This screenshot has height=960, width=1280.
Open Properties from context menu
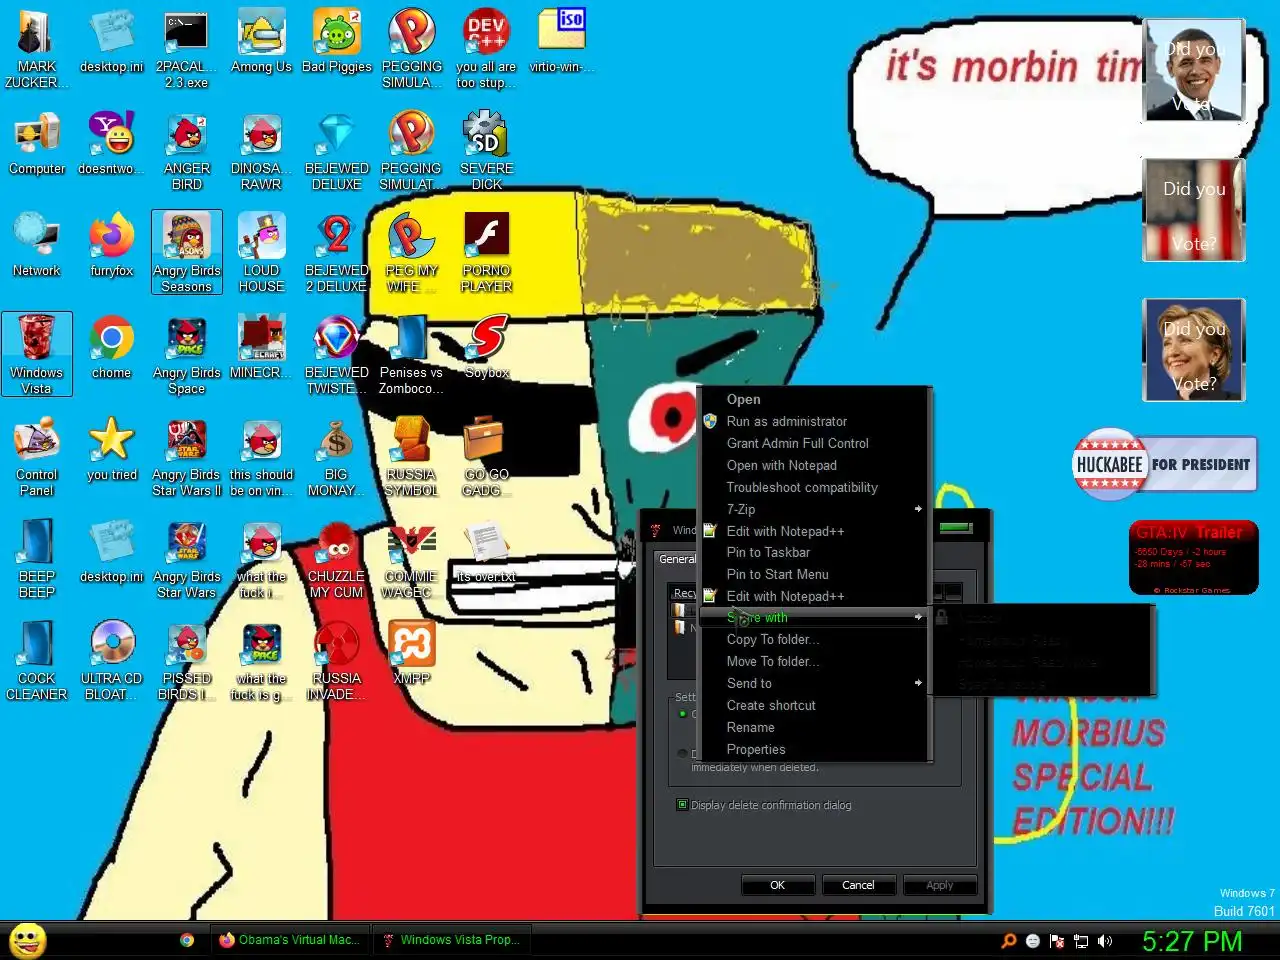click(813, 749)
